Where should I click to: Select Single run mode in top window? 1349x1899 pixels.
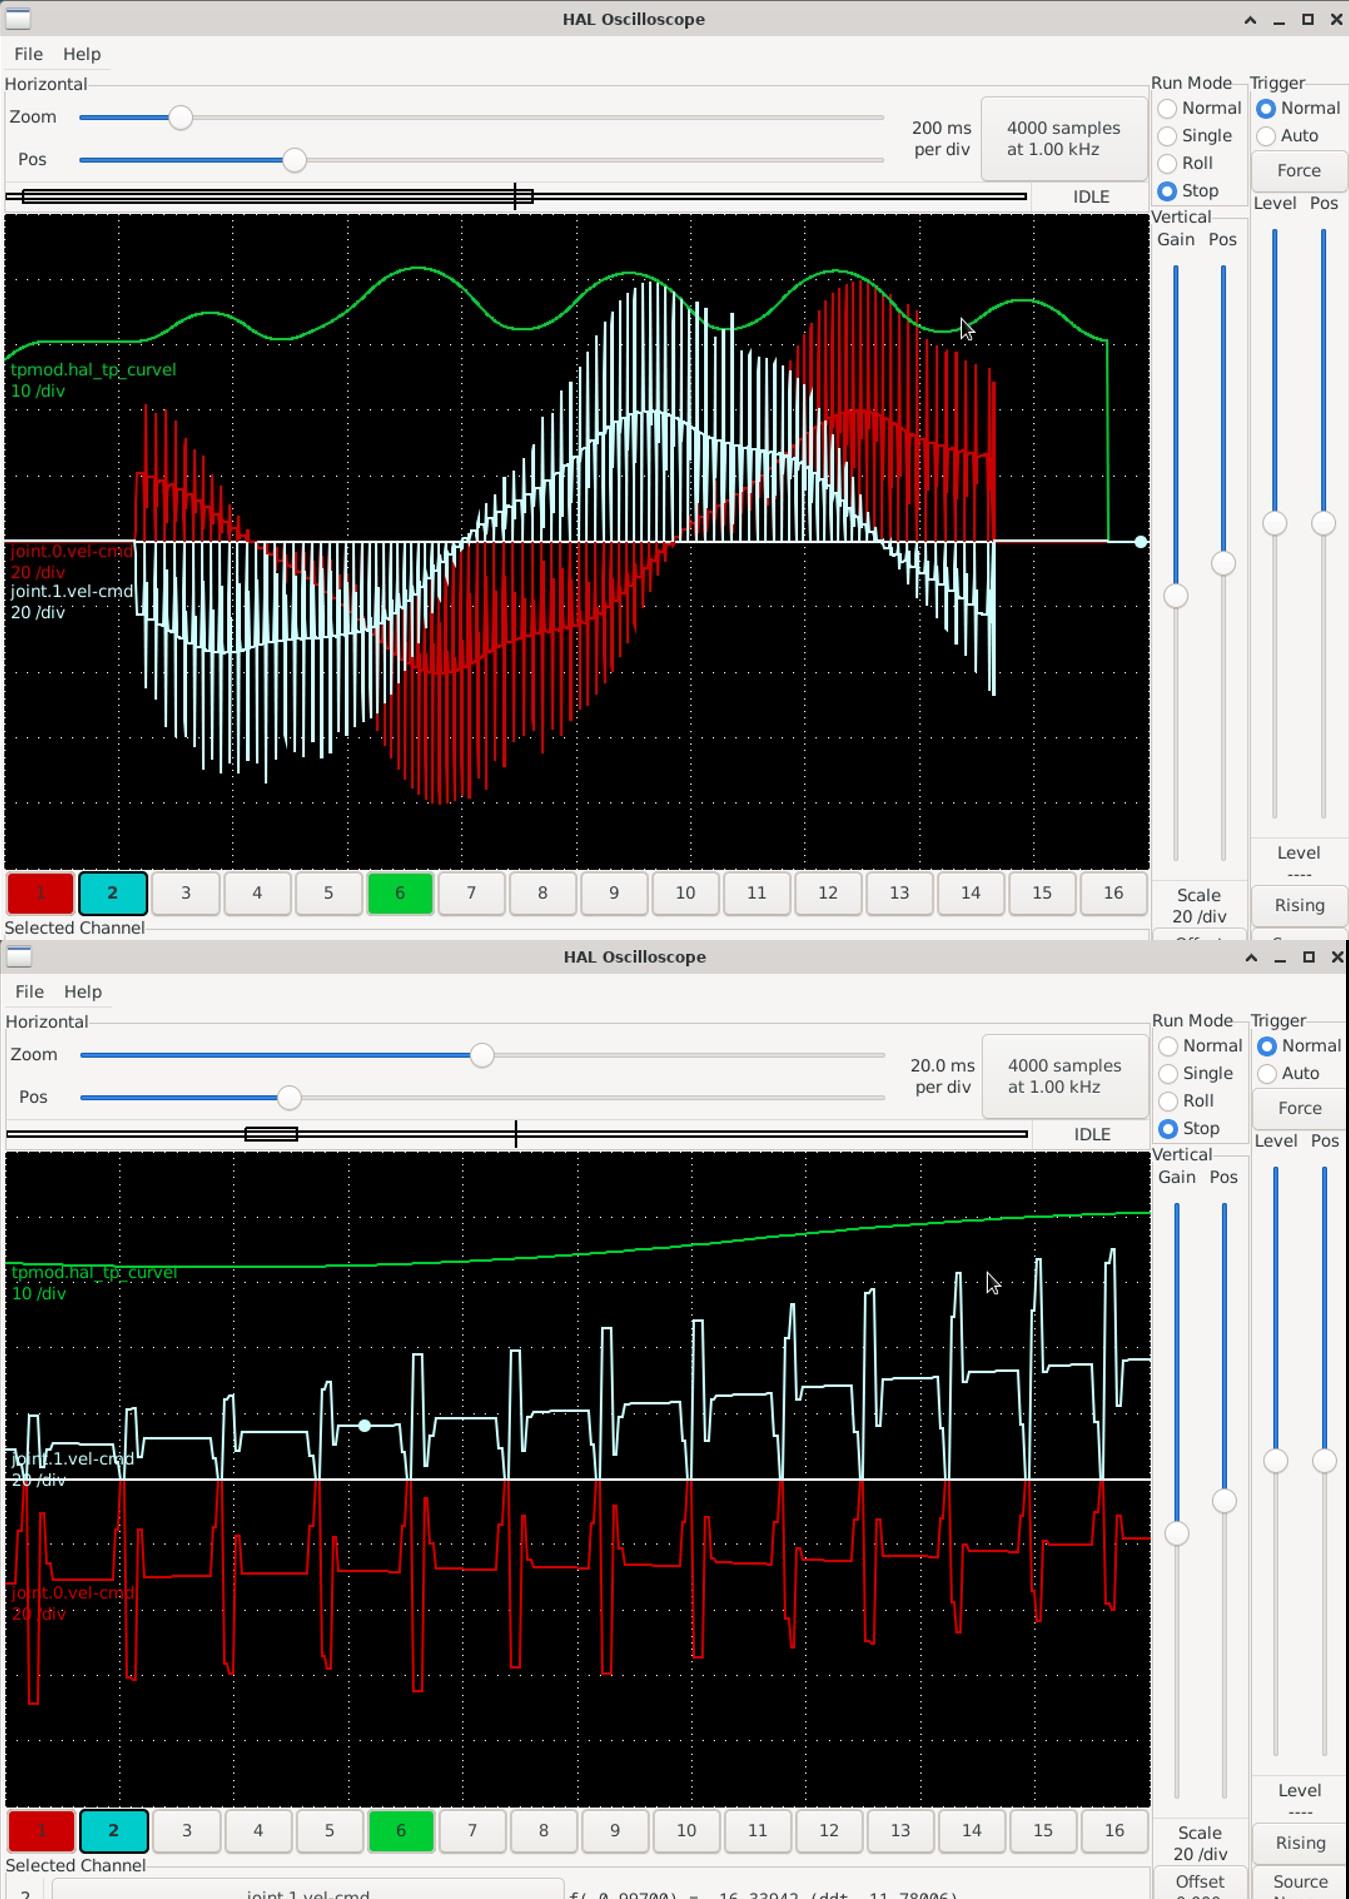1195,136
